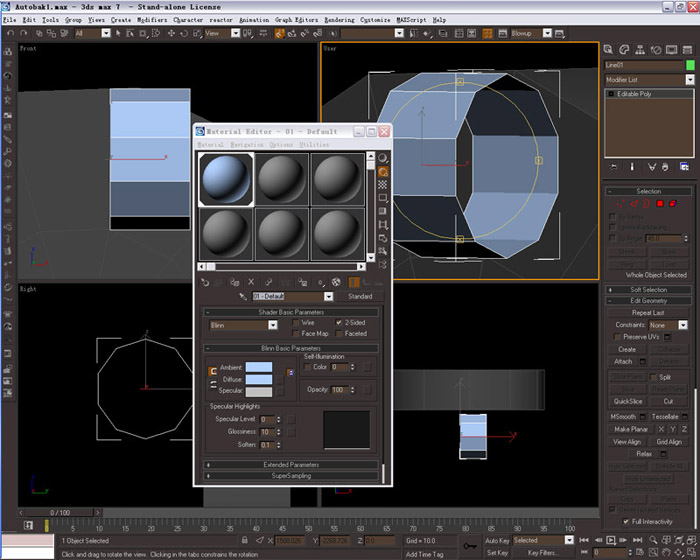The image size is (700, 560).
Task: Click the Ambient color swatch
Action: pos(259,367)
